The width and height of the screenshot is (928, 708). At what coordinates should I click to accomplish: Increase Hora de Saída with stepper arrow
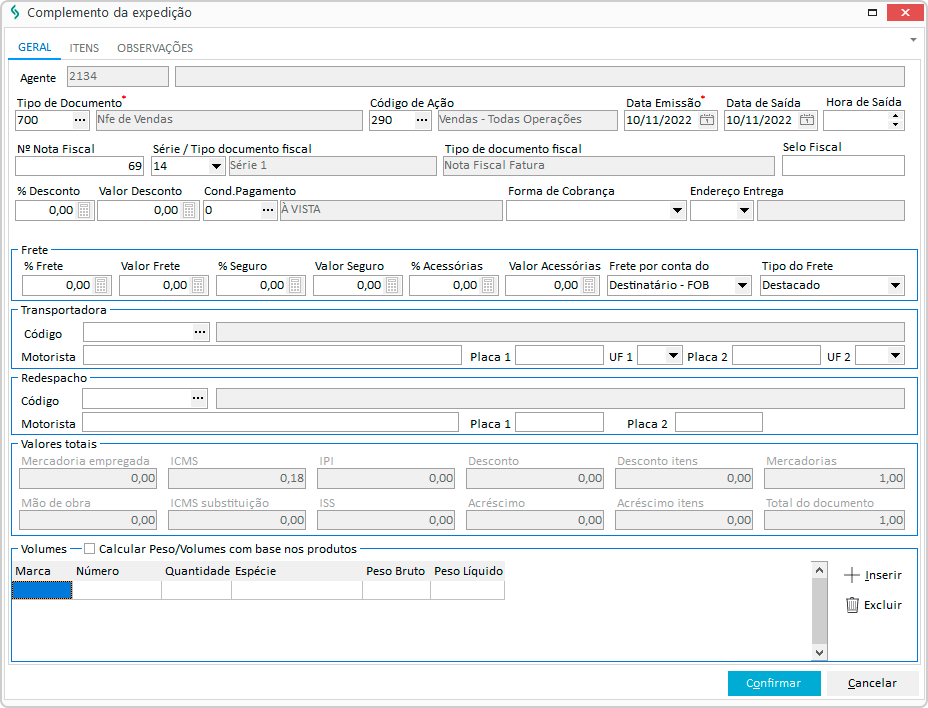pos(895,115)
